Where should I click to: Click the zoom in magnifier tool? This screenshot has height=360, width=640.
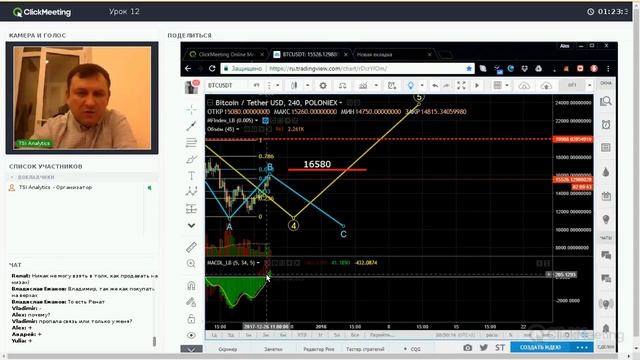coord(191,264)
